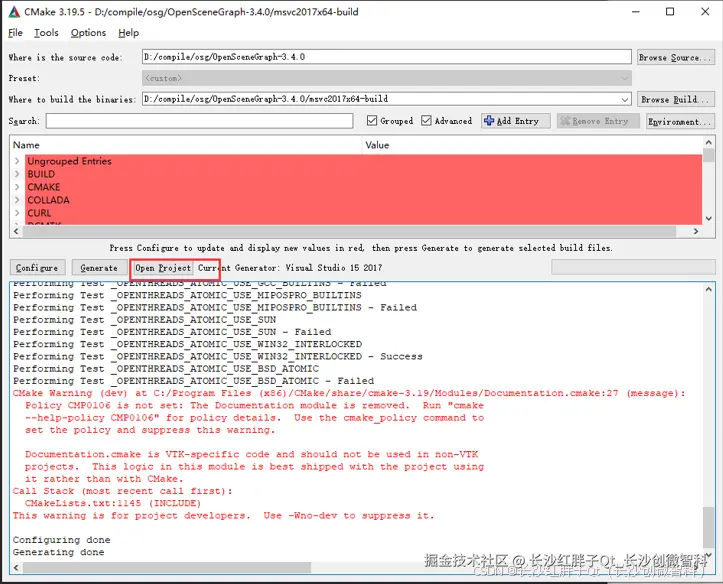Click the Browse Build button

coord(676,99)
